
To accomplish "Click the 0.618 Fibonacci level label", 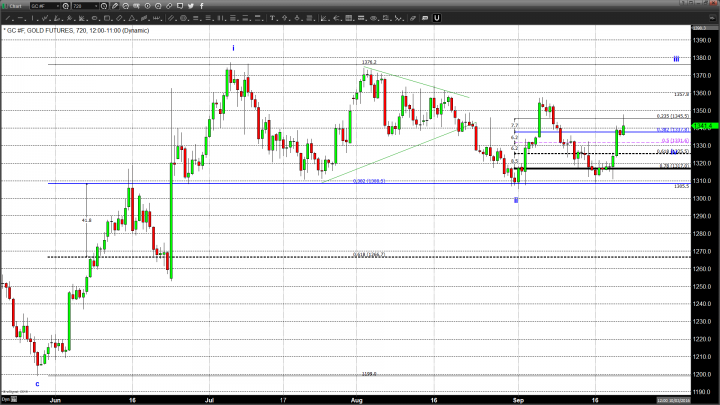I will click(369, 254).
